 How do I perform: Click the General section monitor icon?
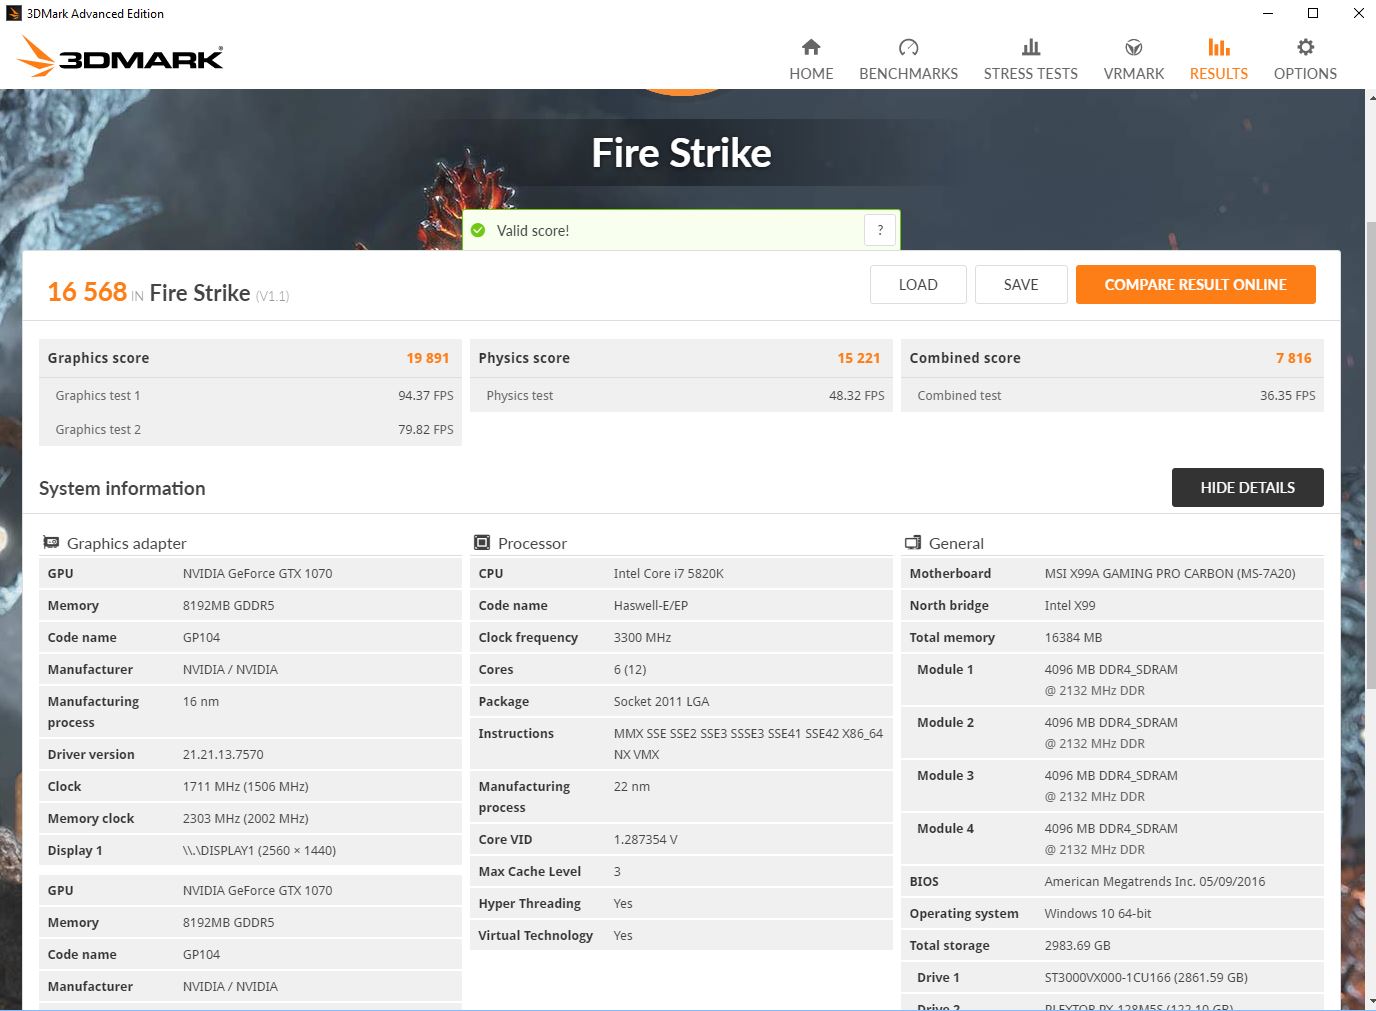(912, 542)
